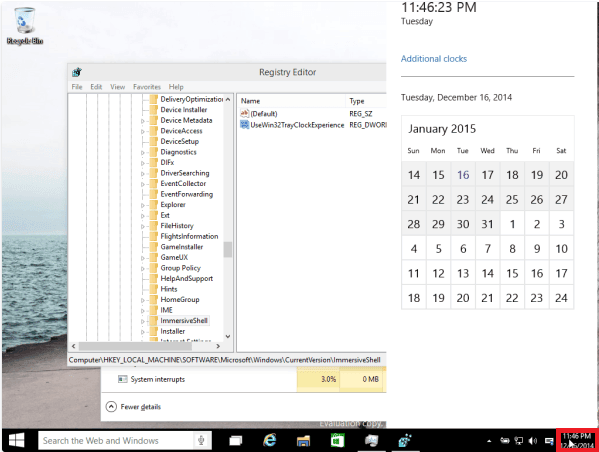Viewport: 599px width, 452px height.
Task: Click the HelpAndSupport folder icon
Action: tap(154, 279)
